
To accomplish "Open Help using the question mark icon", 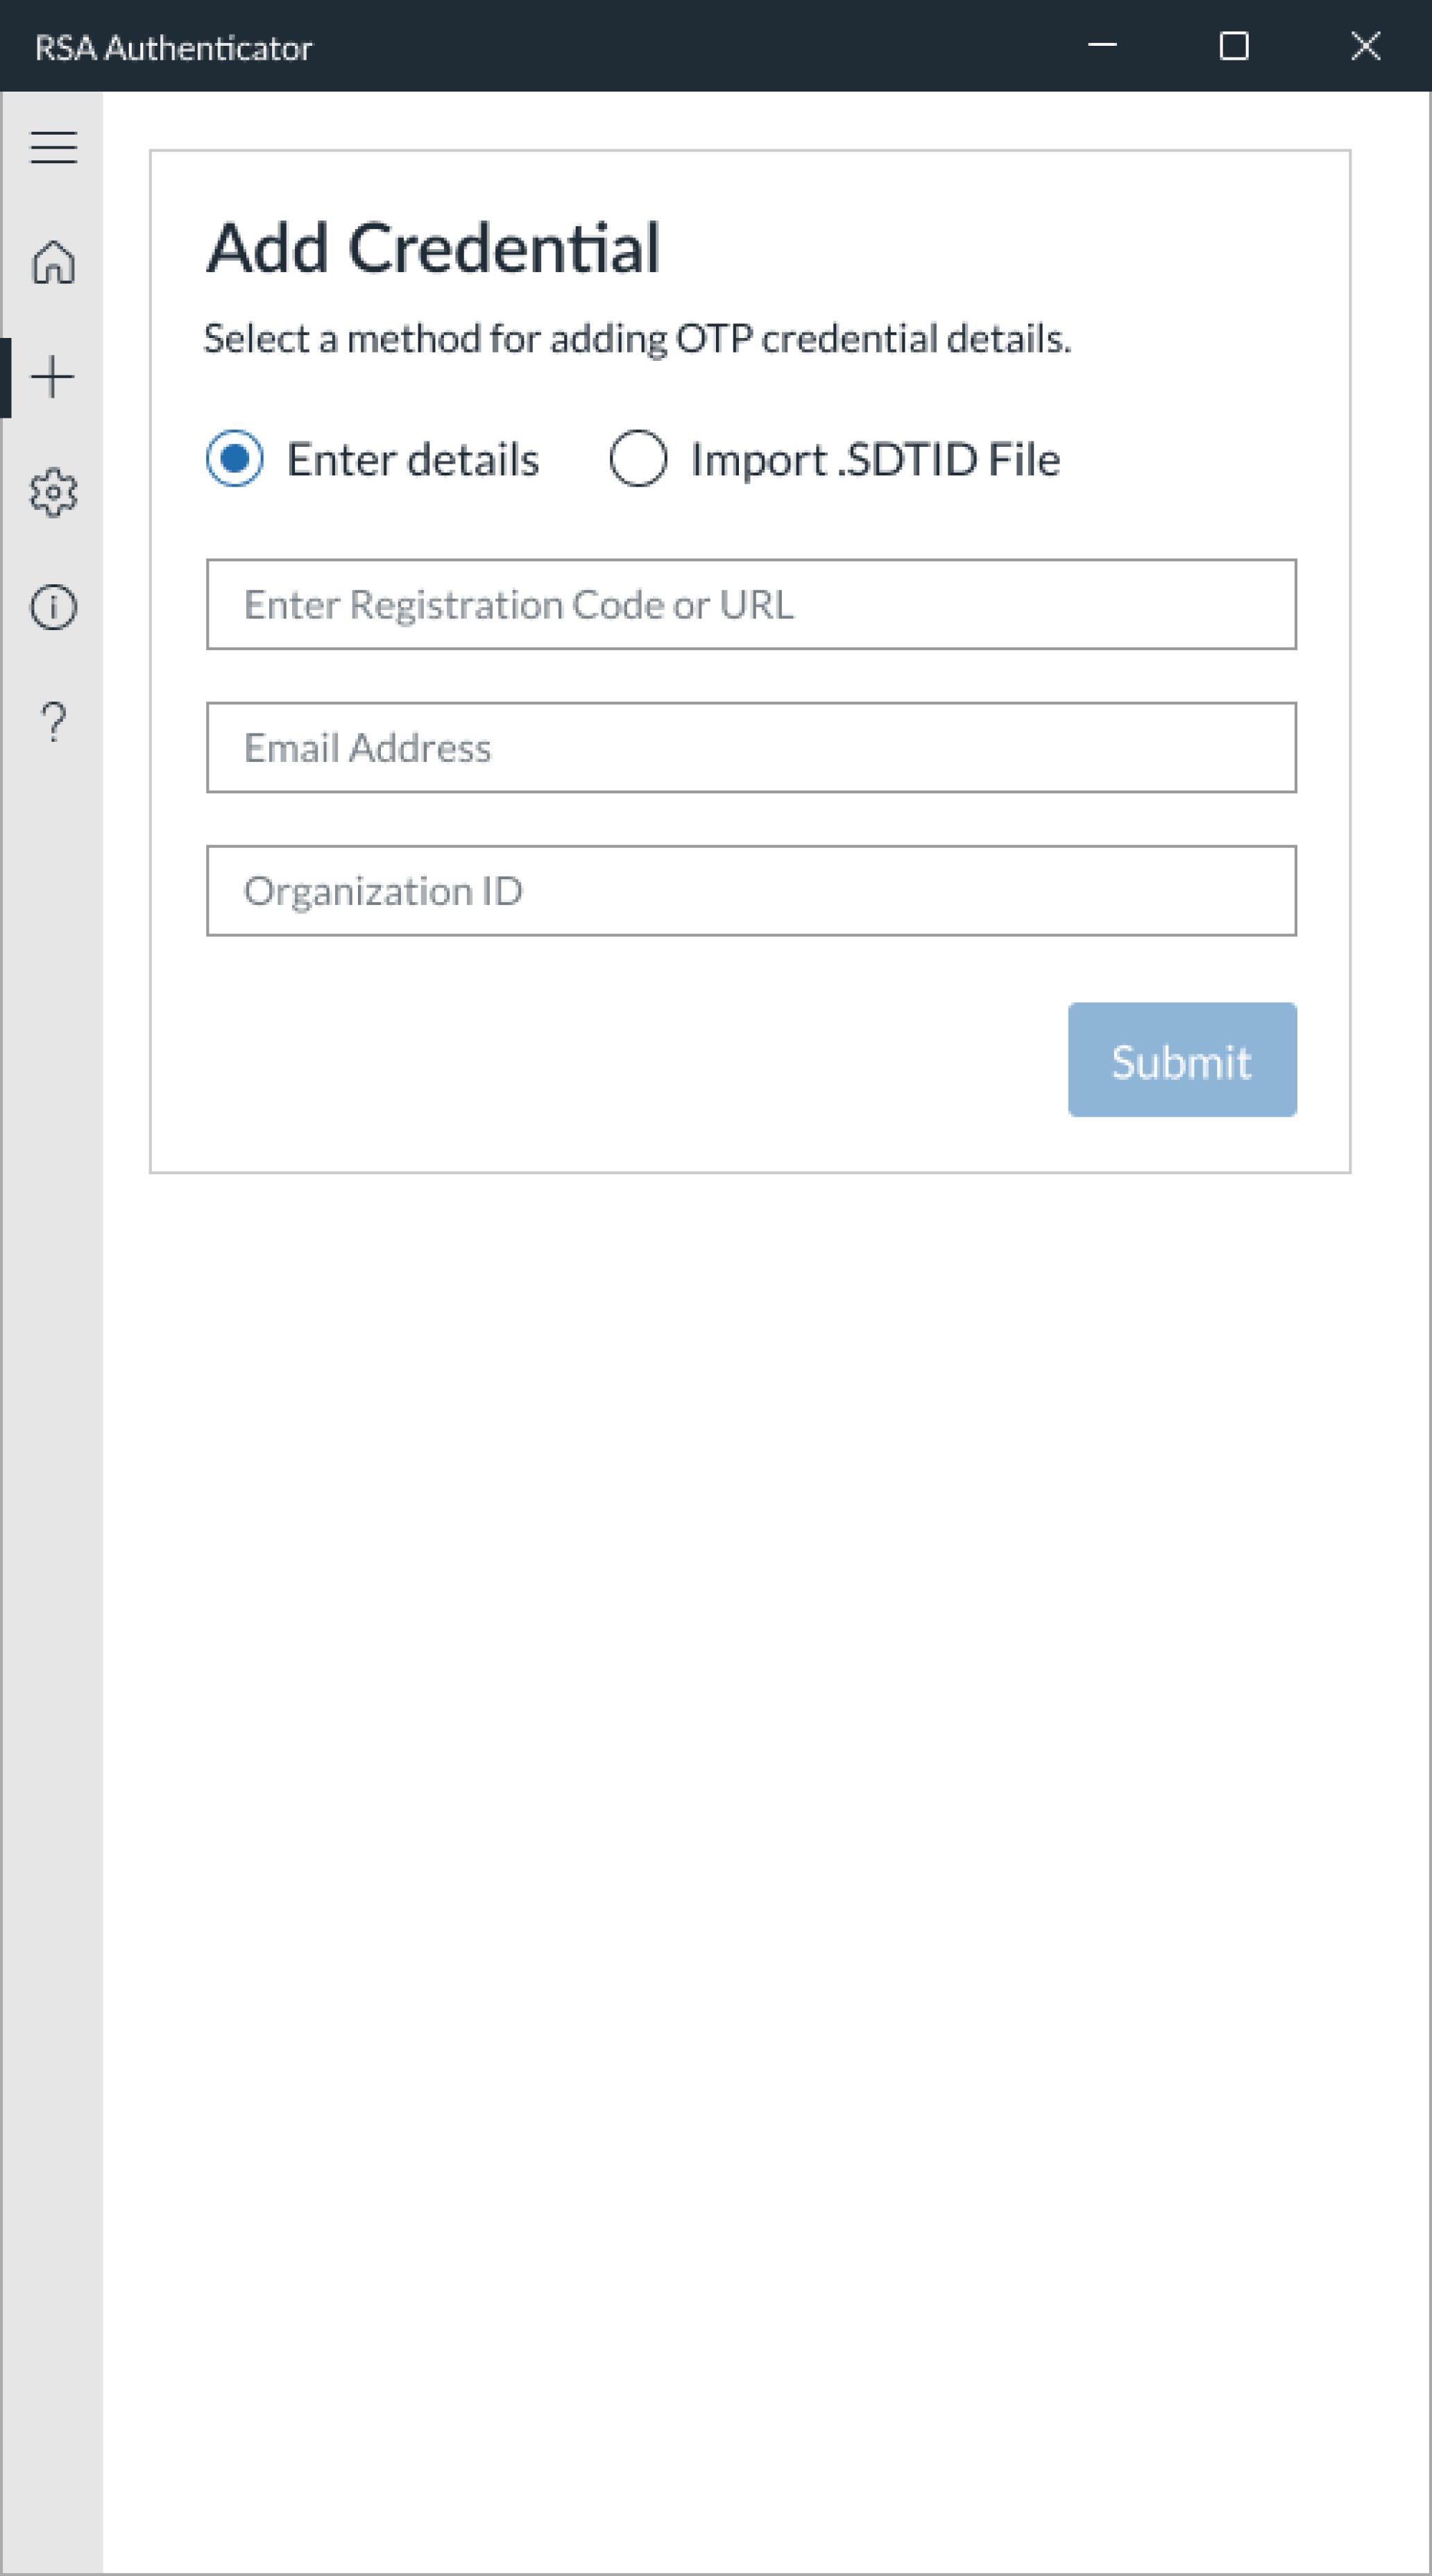I will [x=53, y=721].
